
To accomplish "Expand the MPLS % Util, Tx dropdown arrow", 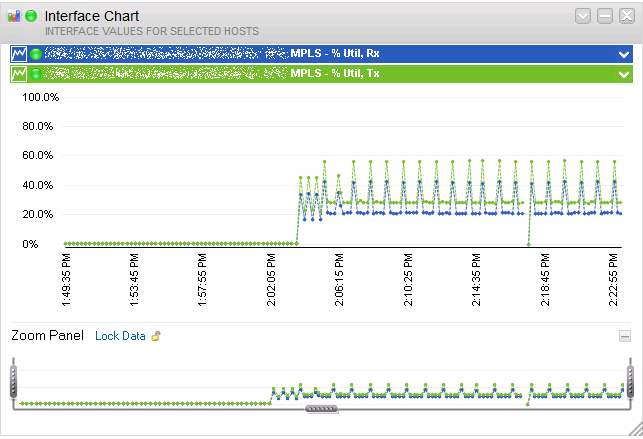I will coord(624,75).
